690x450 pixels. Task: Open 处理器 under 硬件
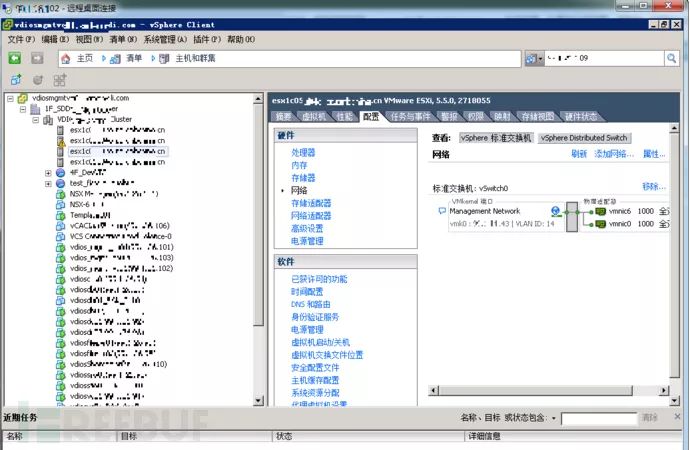click(x=303, y=152)
